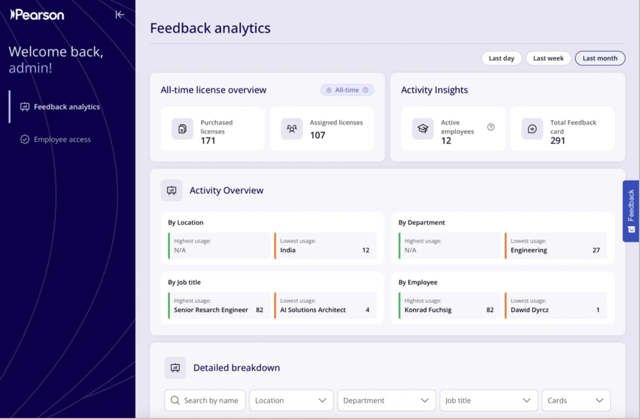Image resolution: width=640 pixels, height=419 pixels.
Task: Click the By Job title heading
Action: [184, 282]
